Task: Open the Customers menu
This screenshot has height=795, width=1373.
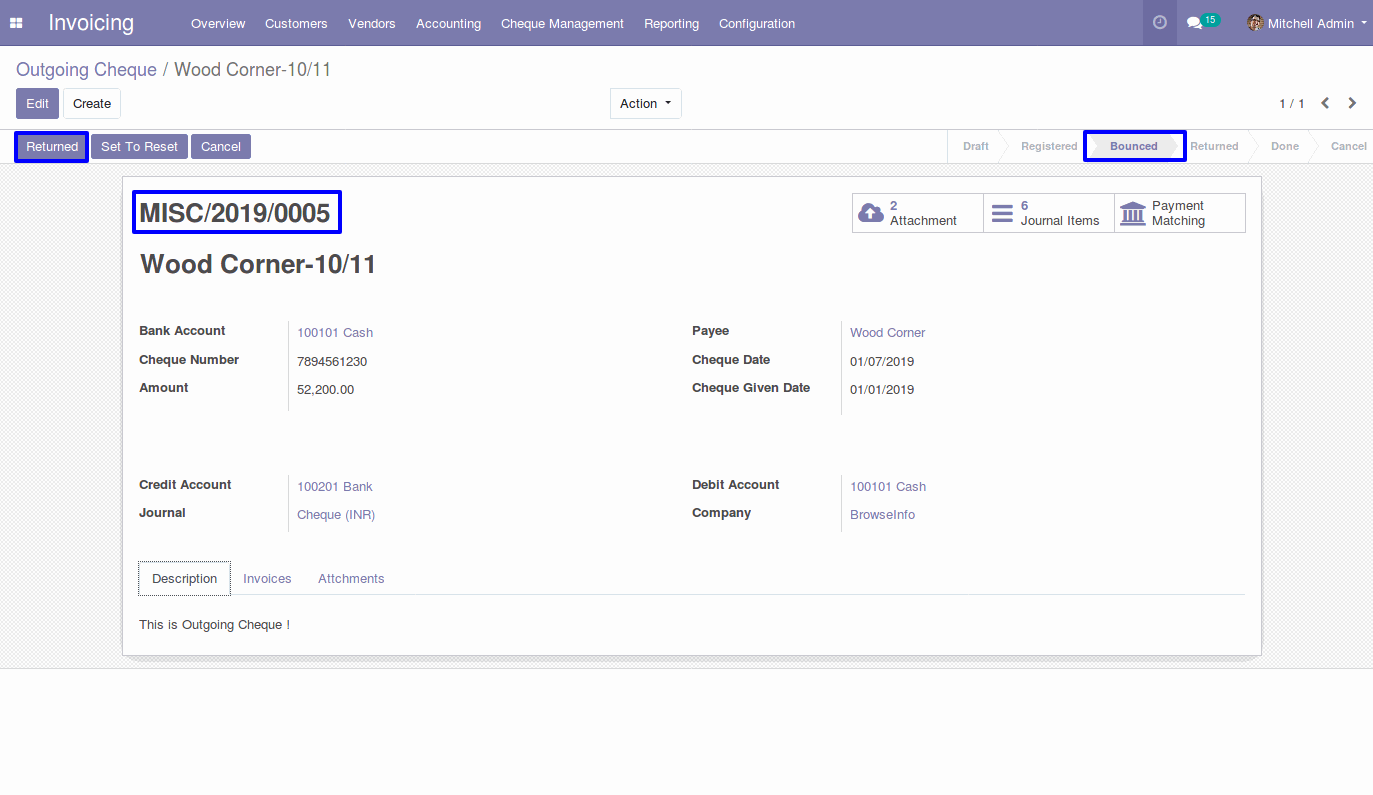Action: click(x=296, y=23)
